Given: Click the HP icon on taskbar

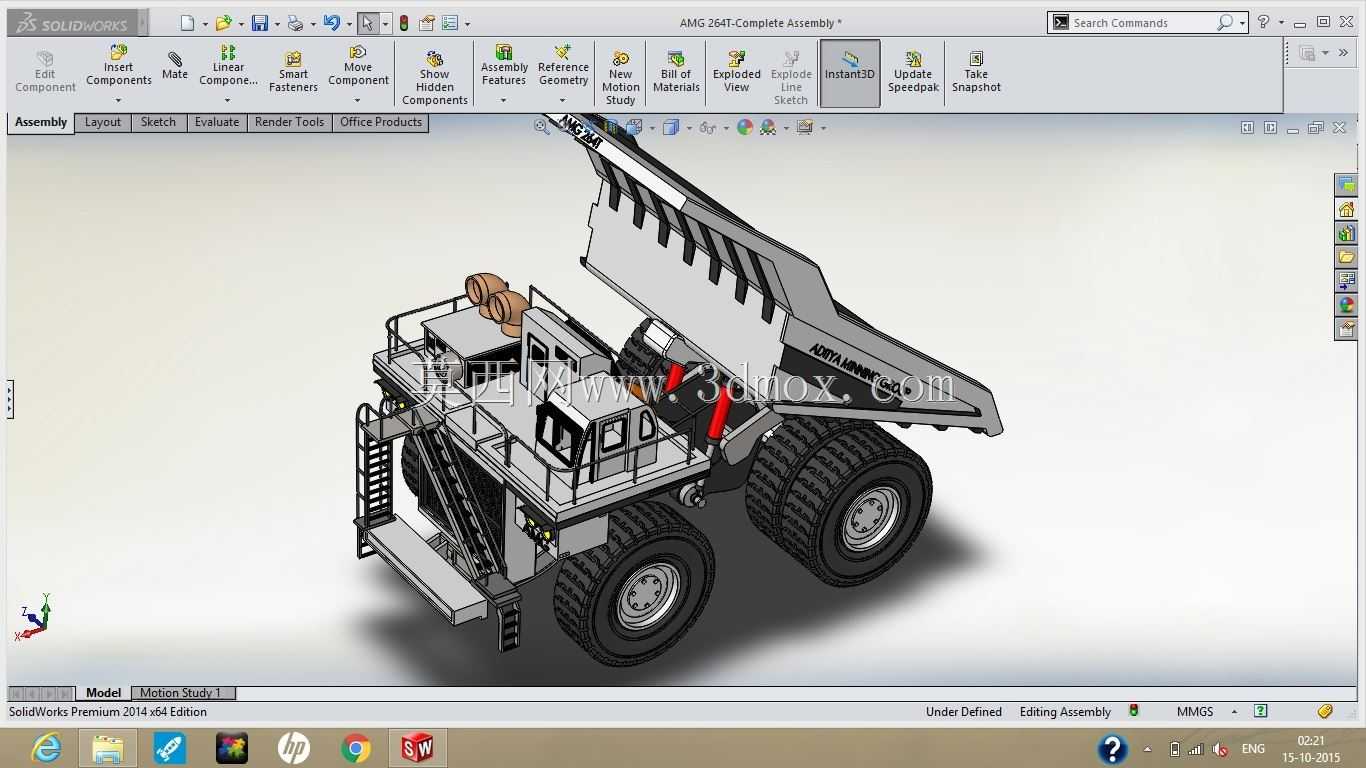Looking at the screenshot, I should [293, 748].
